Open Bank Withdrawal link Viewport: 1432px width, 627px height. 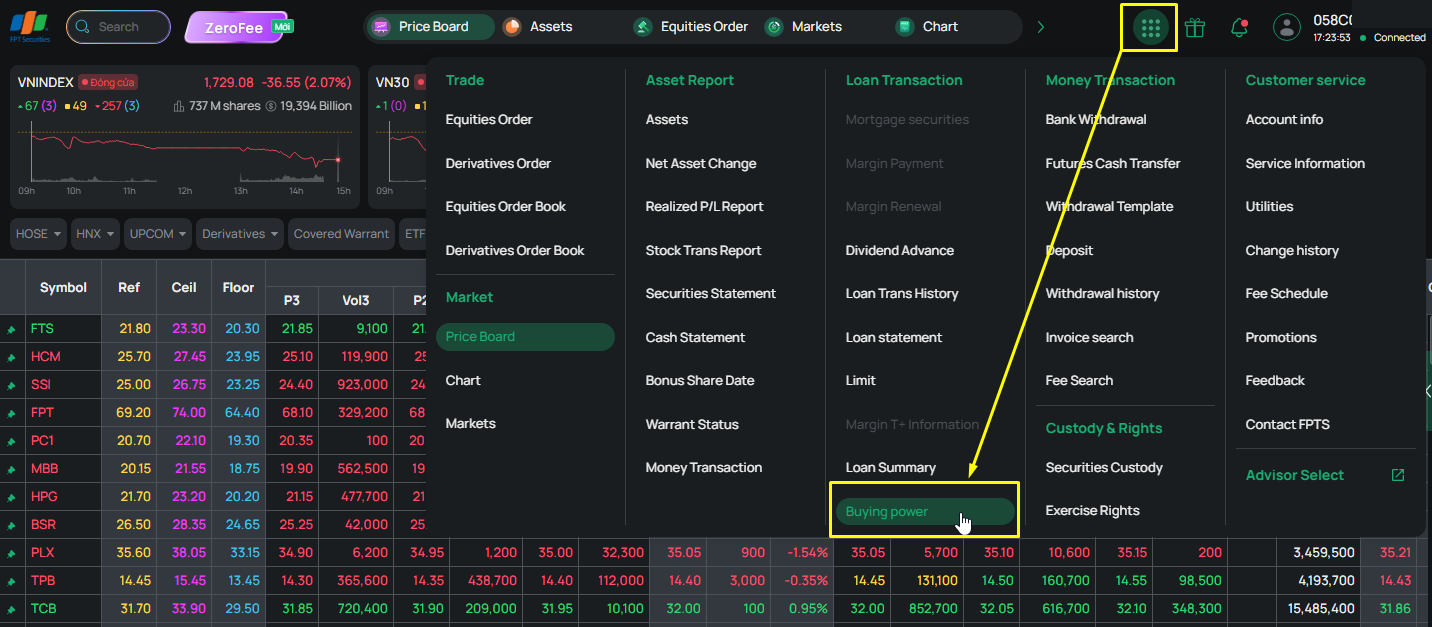[1096, 119]
